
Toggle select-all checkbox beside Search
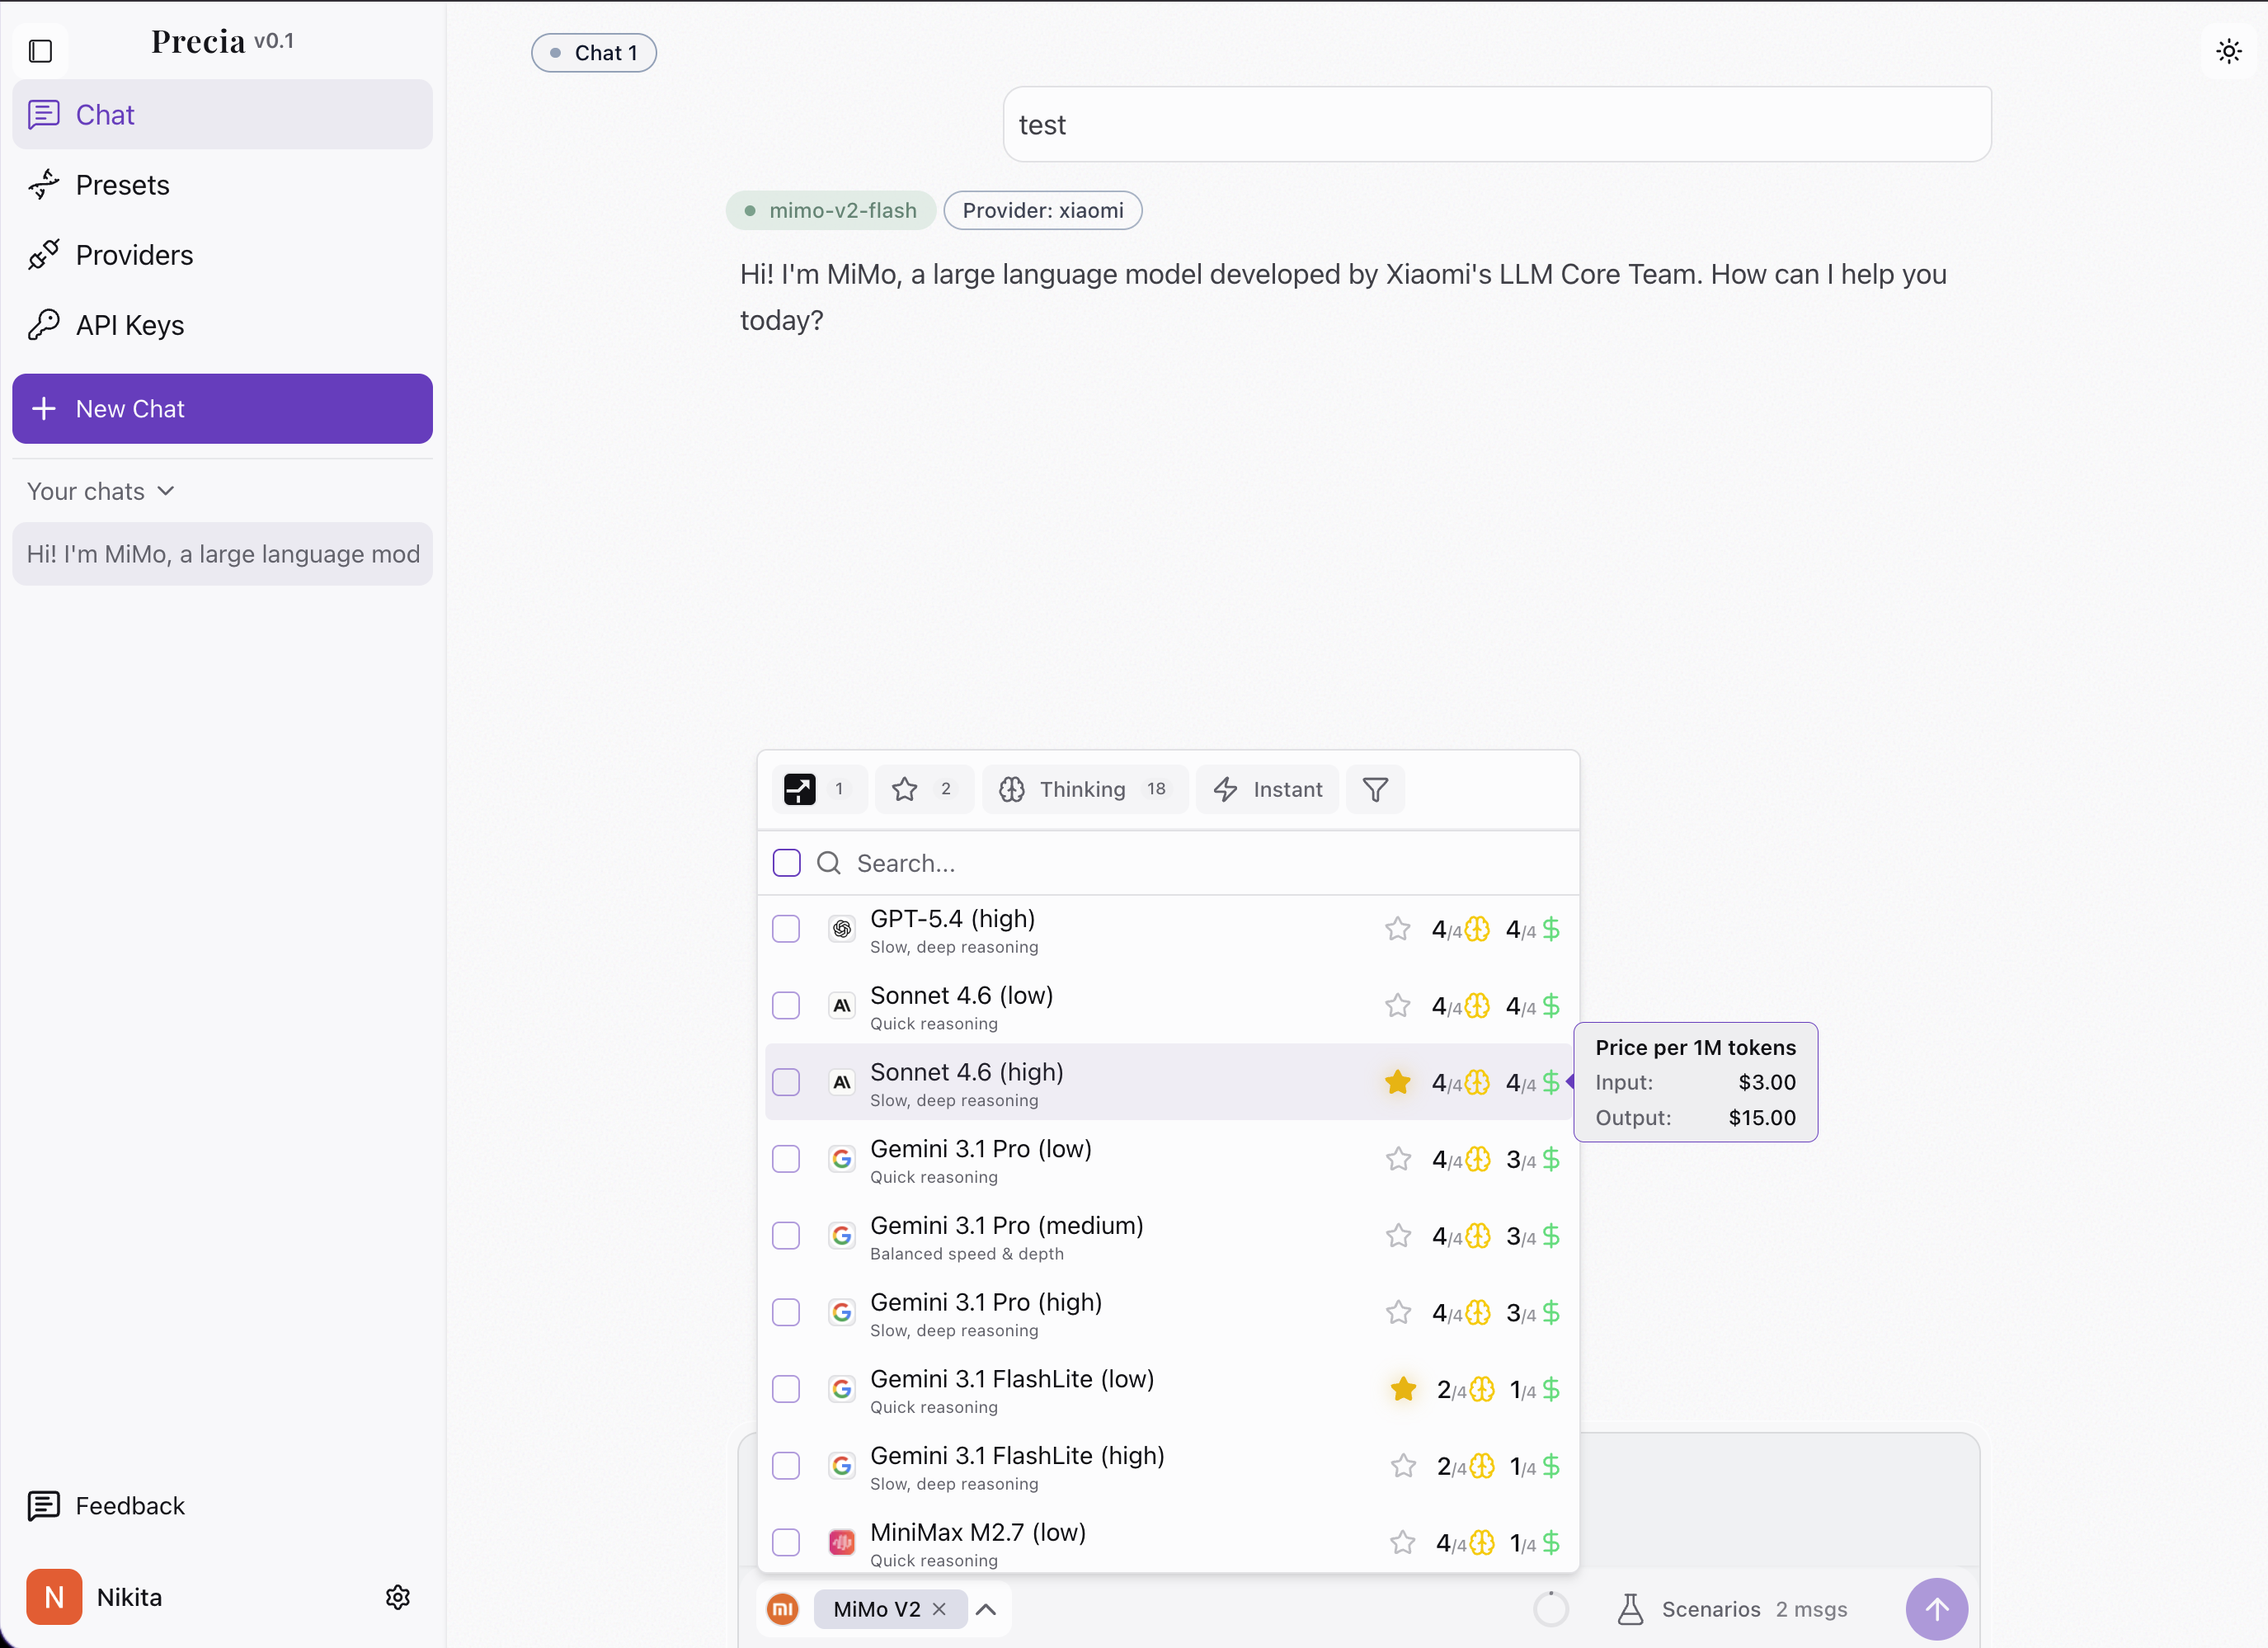[786, 863]
